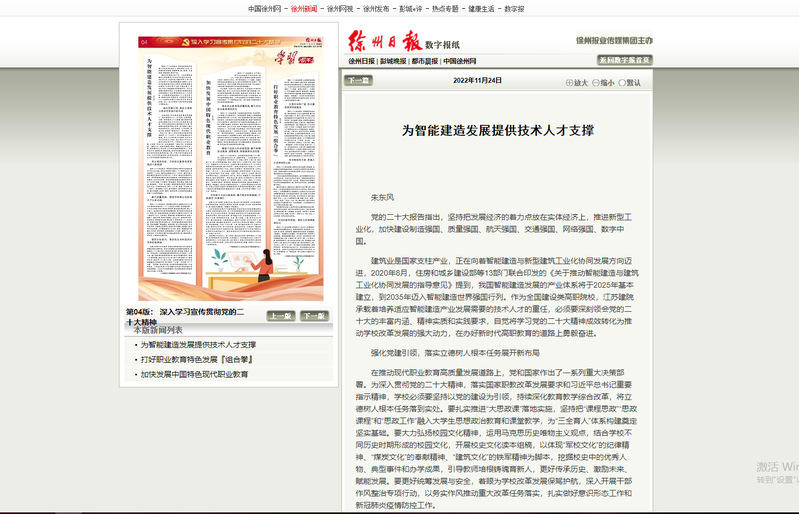Open the 徐州新闻 top navigation item
This screenshot has width=799, height=514.
pyautogui.click(x=304, y=8)
